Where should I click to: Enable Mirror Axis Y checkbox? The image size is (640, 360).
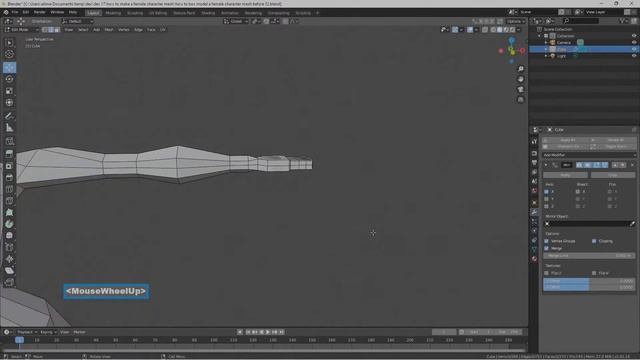(x=547, y=199)
